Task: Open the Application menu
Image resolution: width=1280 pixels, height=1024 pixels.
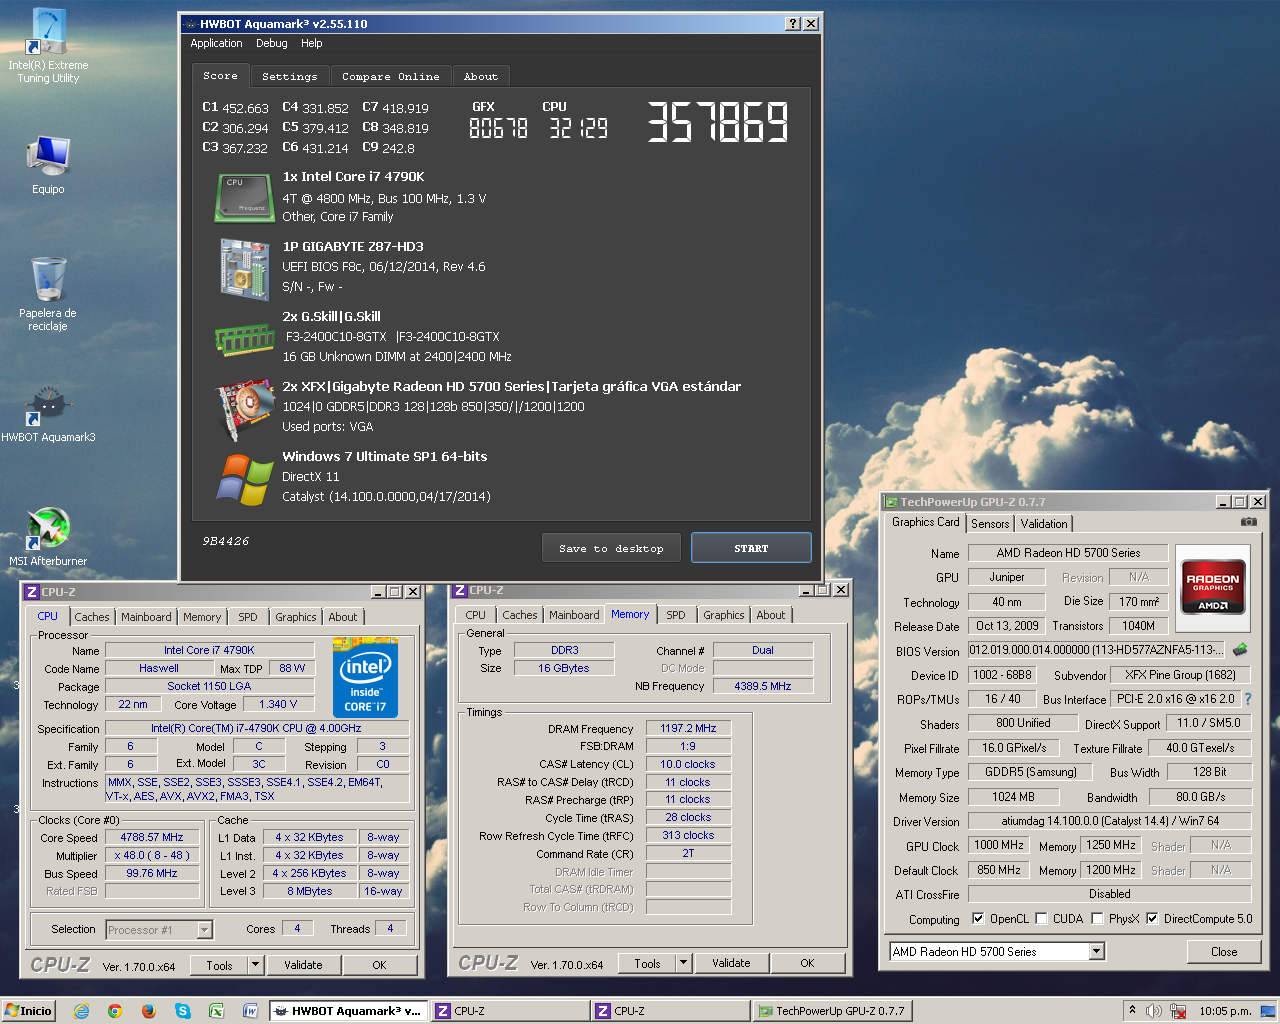Action: 216,43
